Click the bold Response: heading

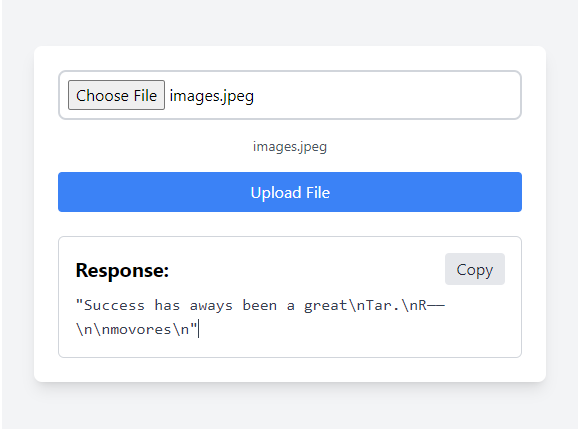click(x=122, y=270)
